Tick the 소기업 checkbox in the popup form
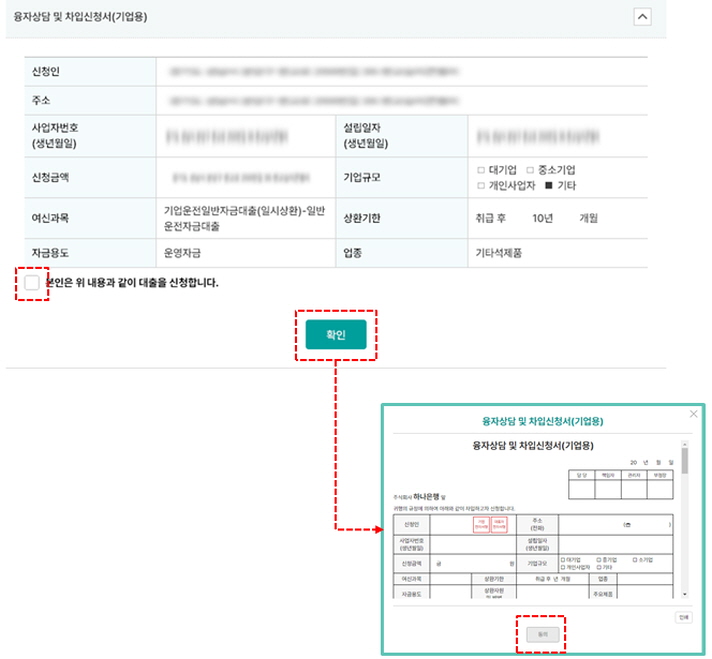712x659 pixels. pyautogui.click(x=636, y=559)
